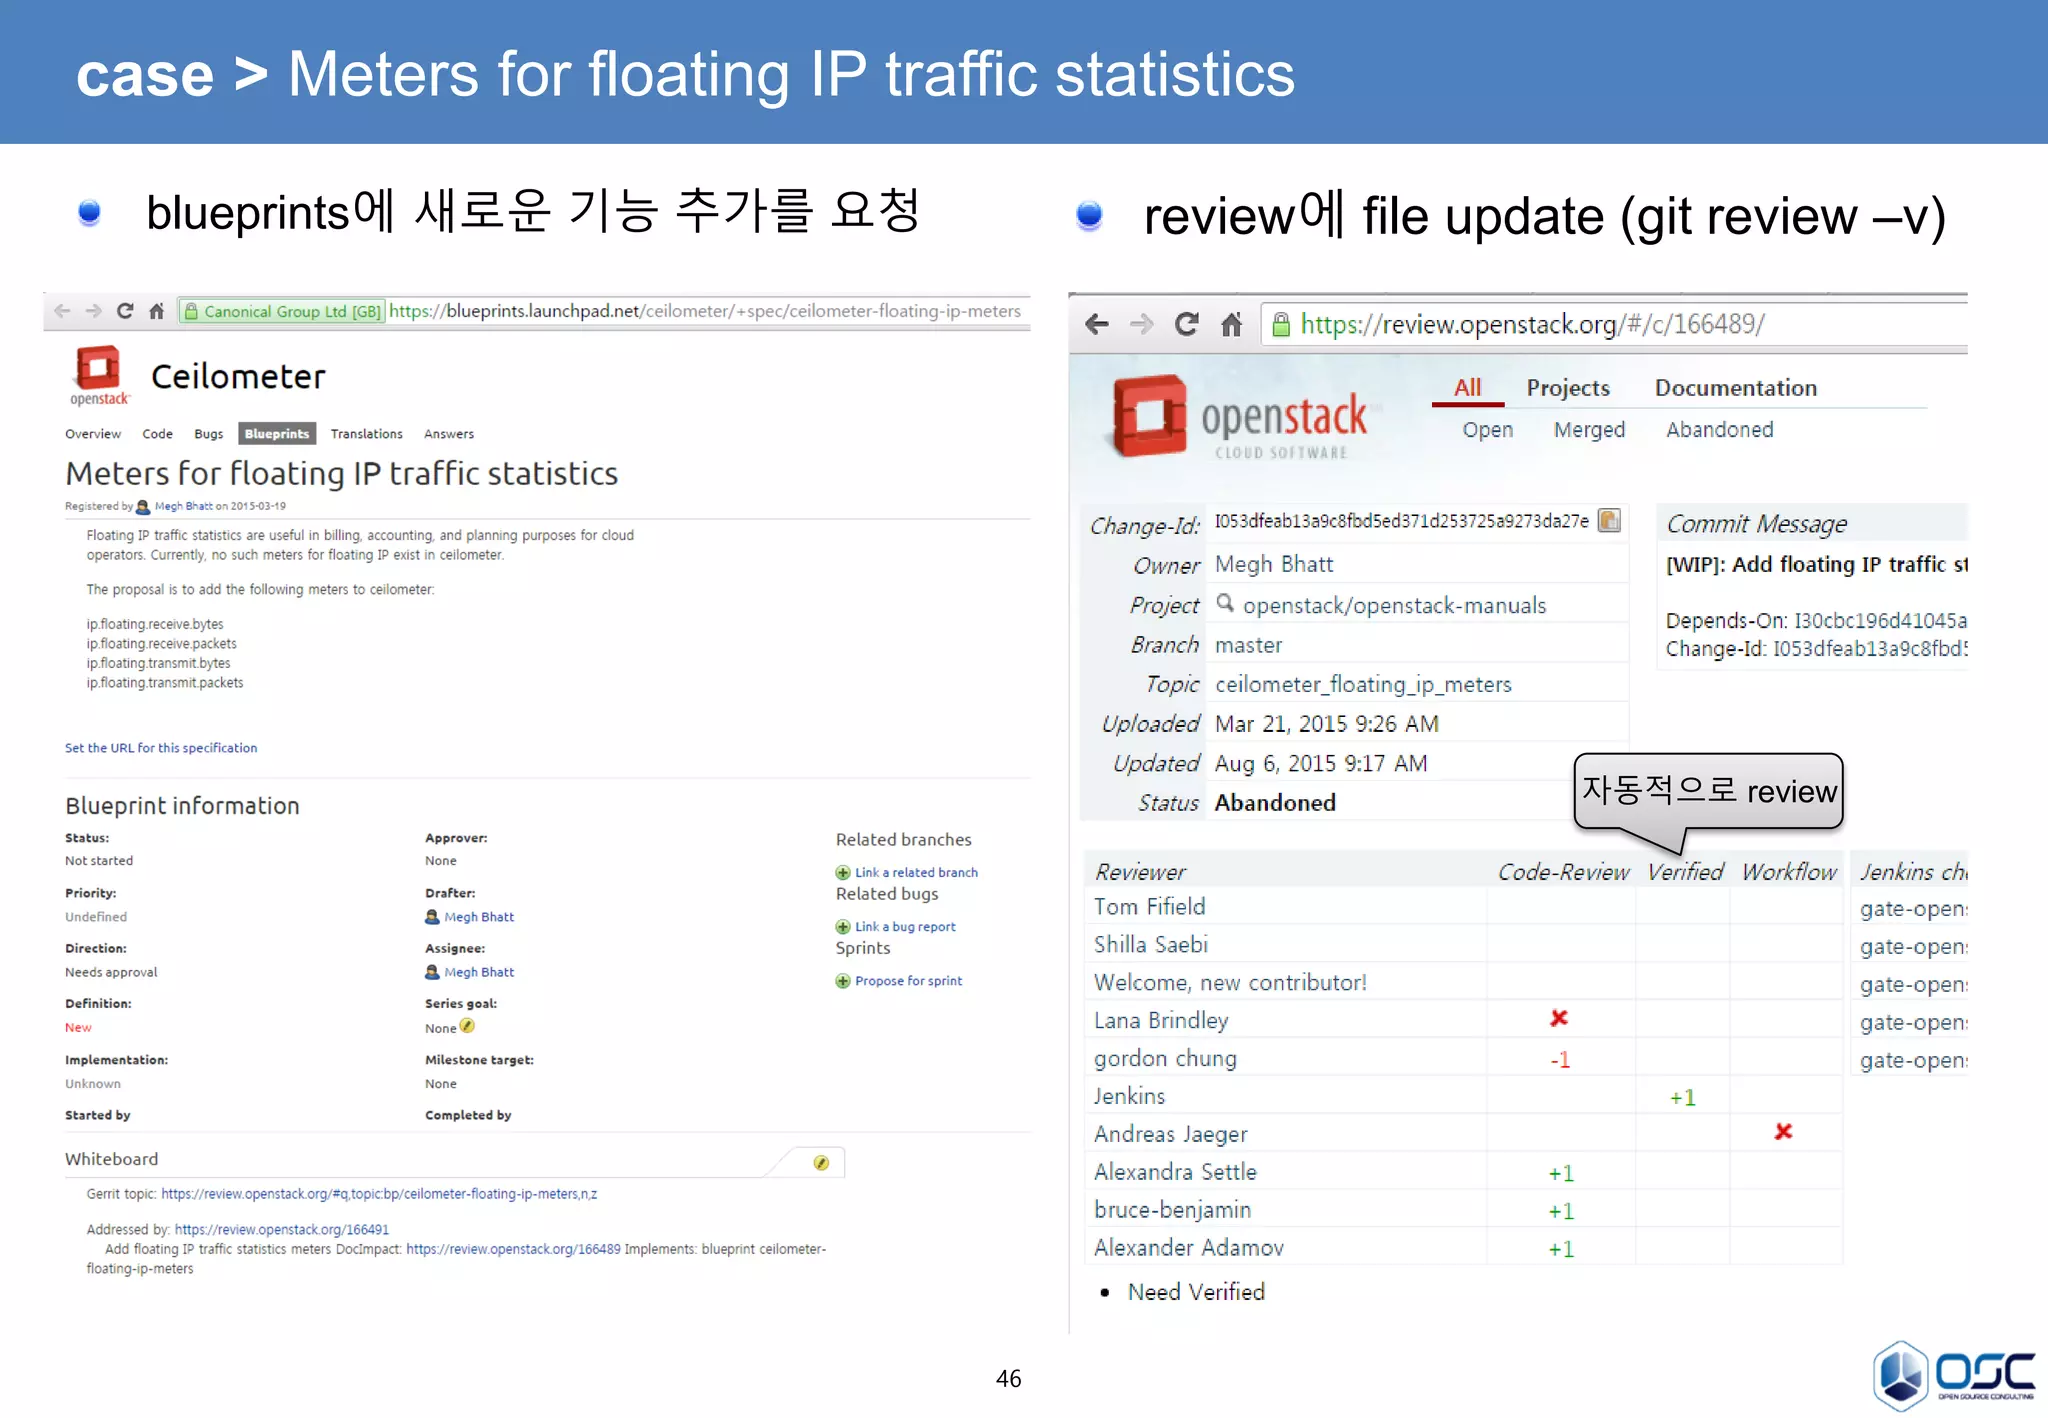Click home icon in Launchpad browser
The width and height of the screenshot is (2048, 1418).
point(156,311)
